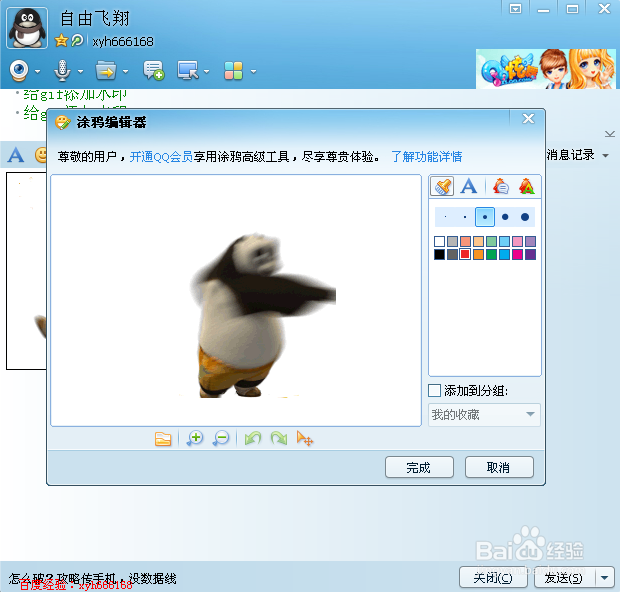
Task: Choose the smallest brush size dot
Action: click(x=446, y=217)
